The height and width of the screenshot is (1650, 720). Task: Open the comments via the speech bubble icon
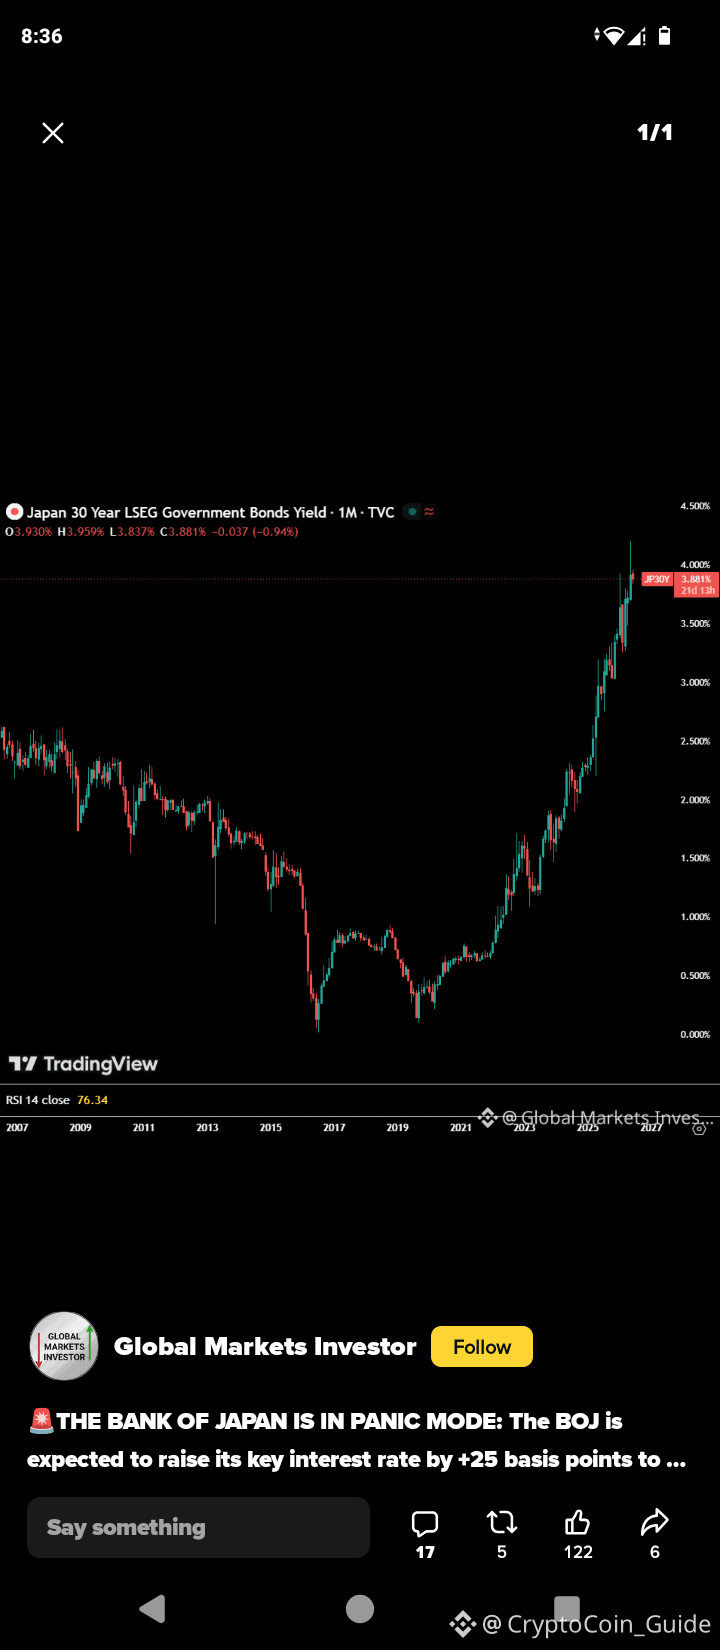pos(425,1523)
